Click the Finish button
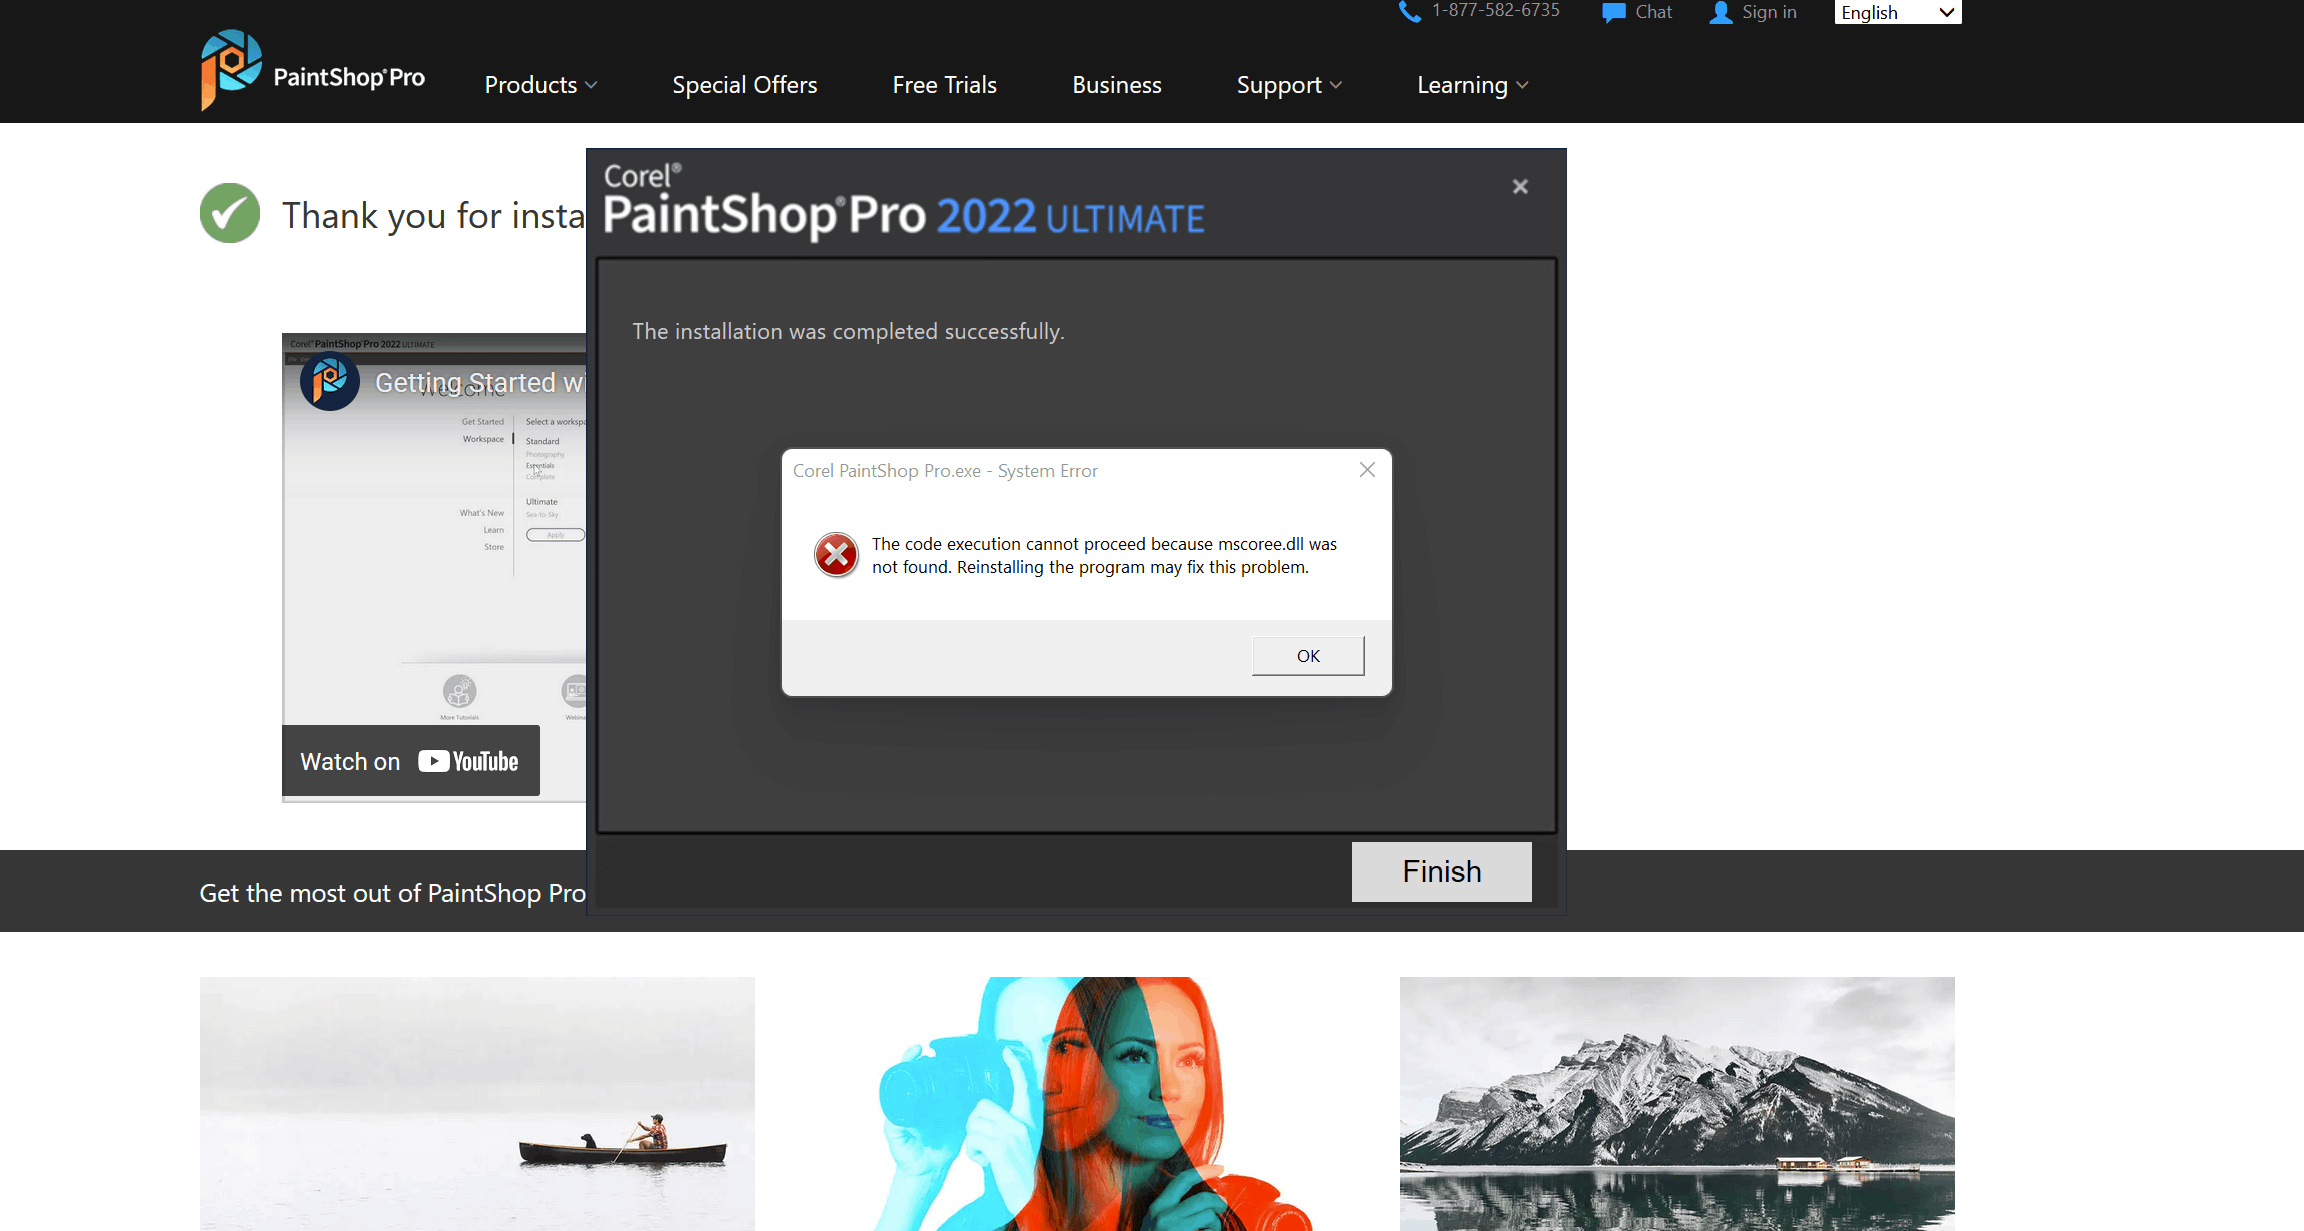This screenshot has width=2304, height=1231. click(x=1441, y=872)
